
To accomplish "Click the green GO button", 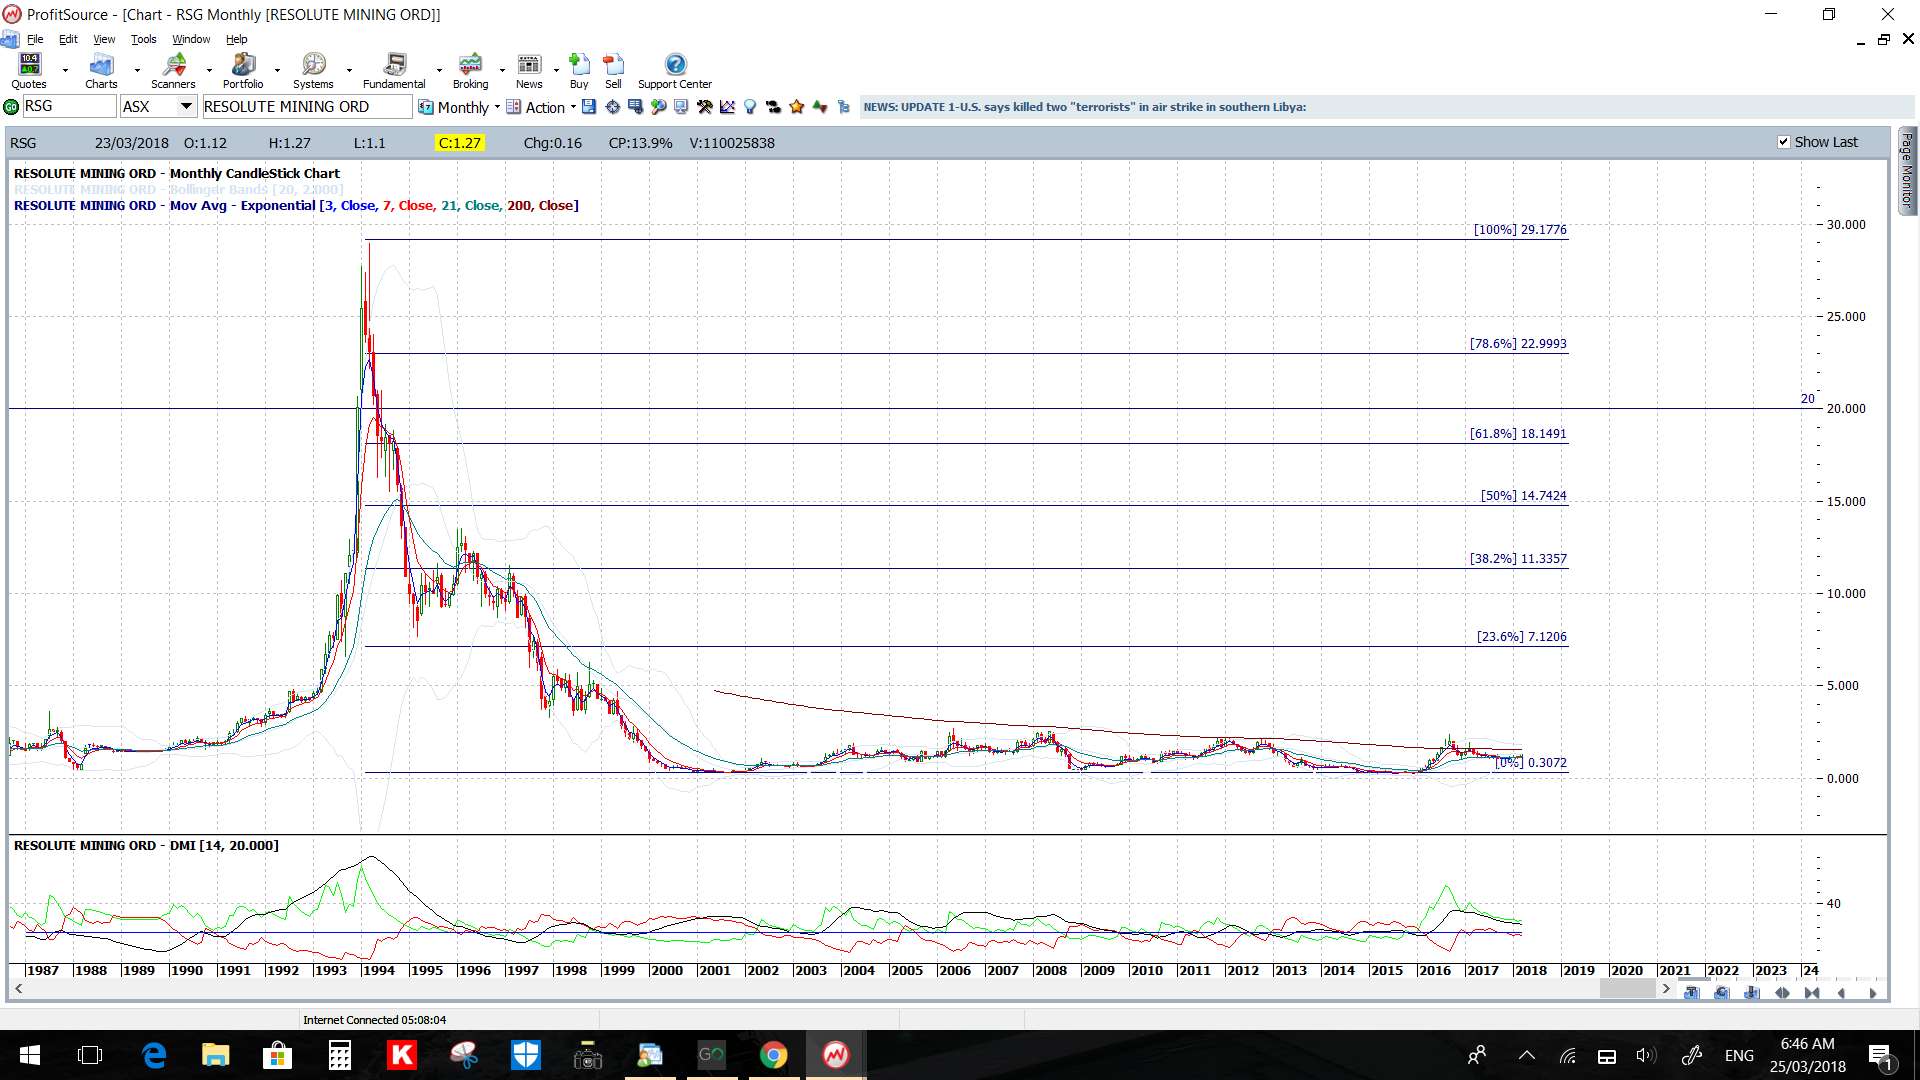I will [11, 107].
